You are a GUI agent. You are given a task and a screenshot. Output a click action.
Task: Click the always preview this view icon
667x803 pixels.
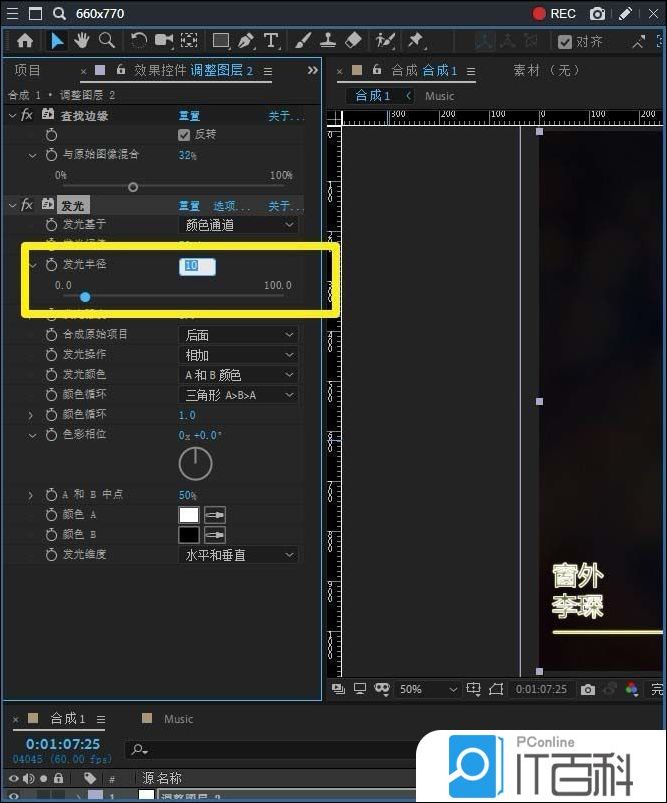click(338, 689)
